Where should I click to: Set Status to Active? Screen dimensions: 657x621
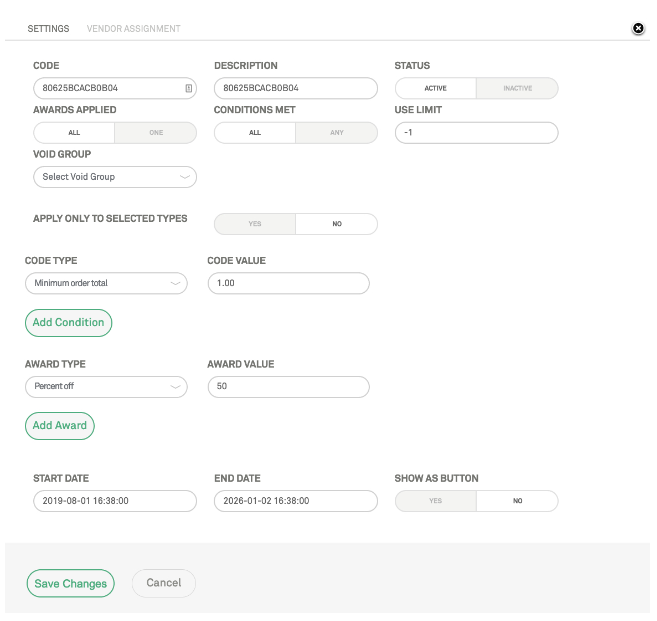tap(436, 89)
